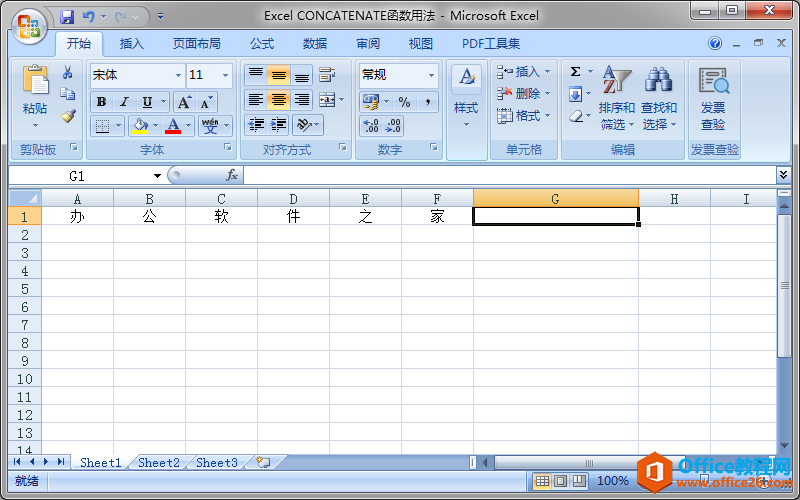Image resolution: width=800 pixels, height=500 pixels.
Task: Open 排序和筛选 sort and filter
Action: pos(616,97)
